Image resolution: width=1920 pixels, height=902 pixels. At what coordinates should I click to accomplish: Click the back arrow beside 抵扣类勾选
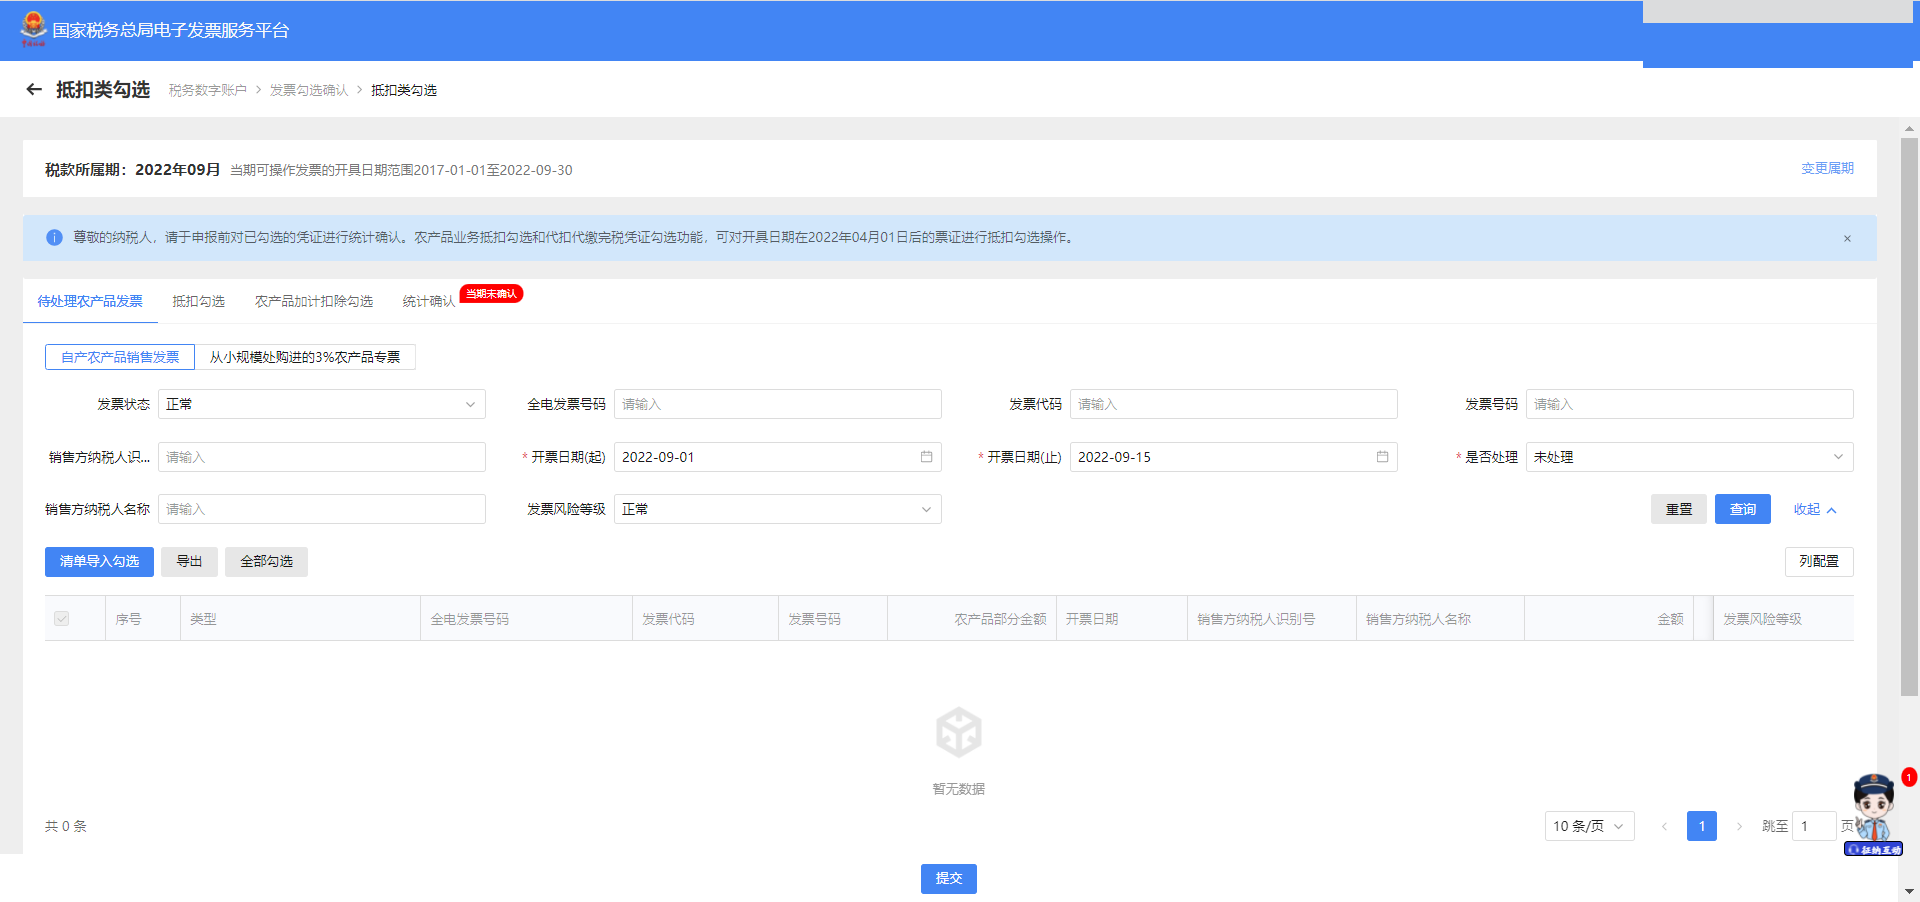pyautogui.click(x=34, y=90)
